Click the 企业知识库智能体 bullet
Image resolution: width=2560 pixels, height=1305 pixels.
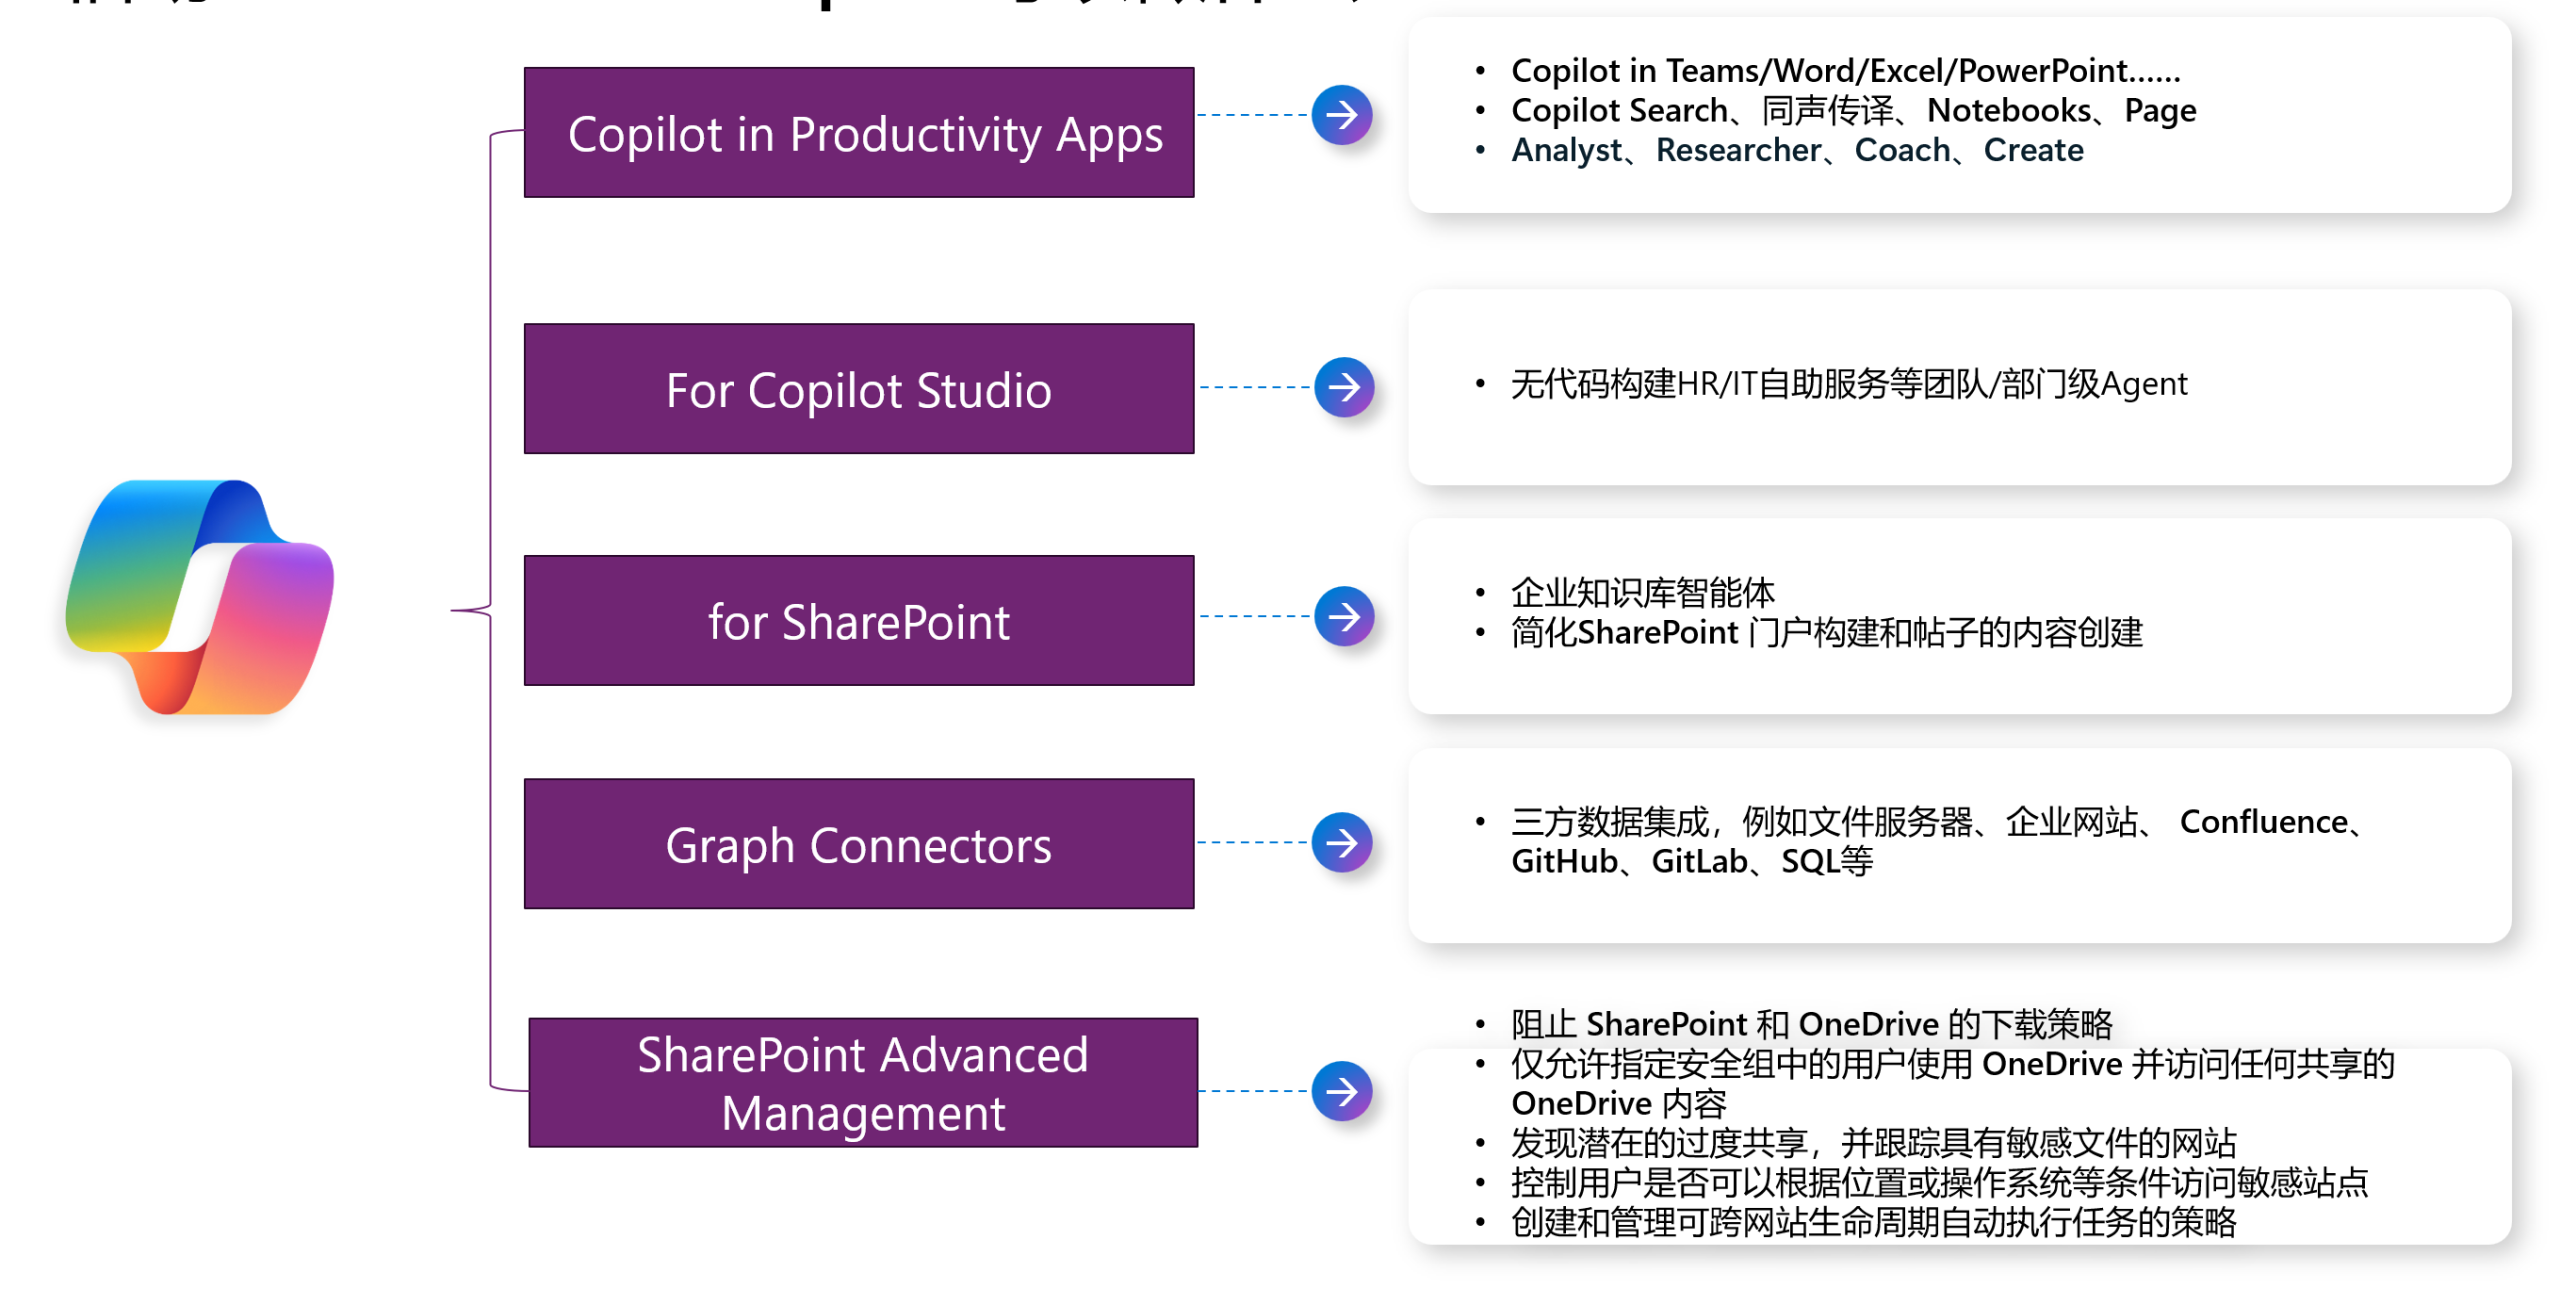(x=1641, y=592)
